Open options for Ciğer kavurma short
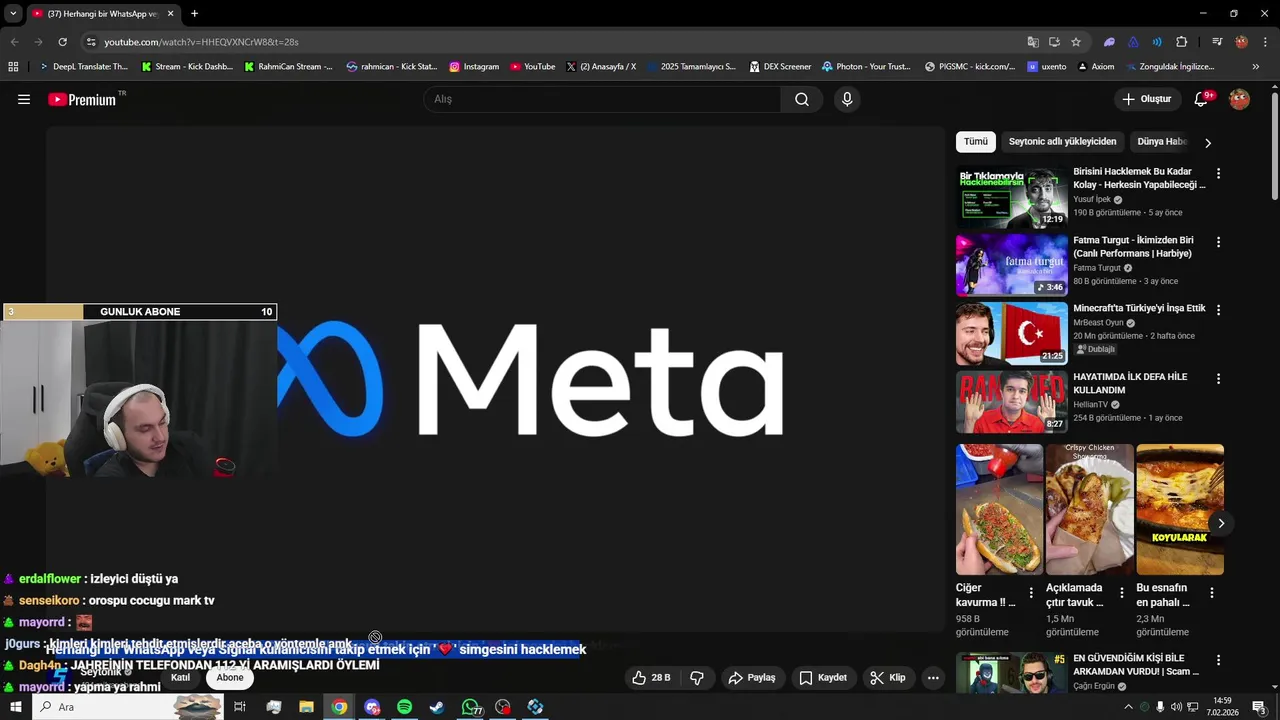The height and width of the screenshot is (720, 1280). (1031, 593)
